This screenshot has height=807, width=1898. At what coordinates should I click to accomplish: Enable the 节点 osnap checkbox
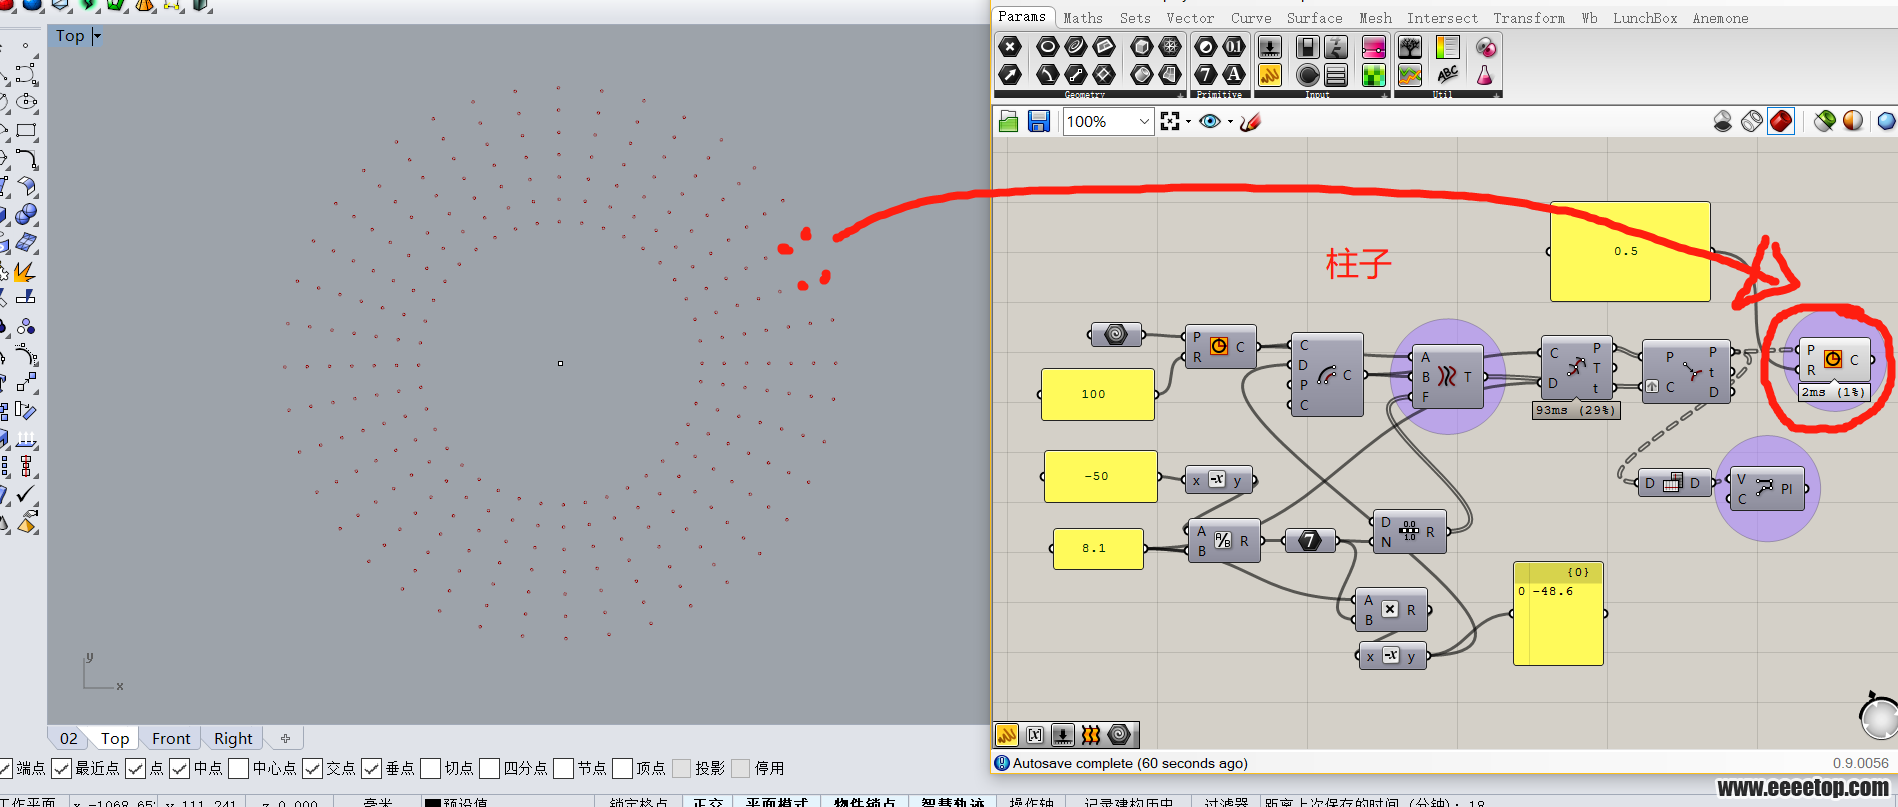click(x=564, y=768)
